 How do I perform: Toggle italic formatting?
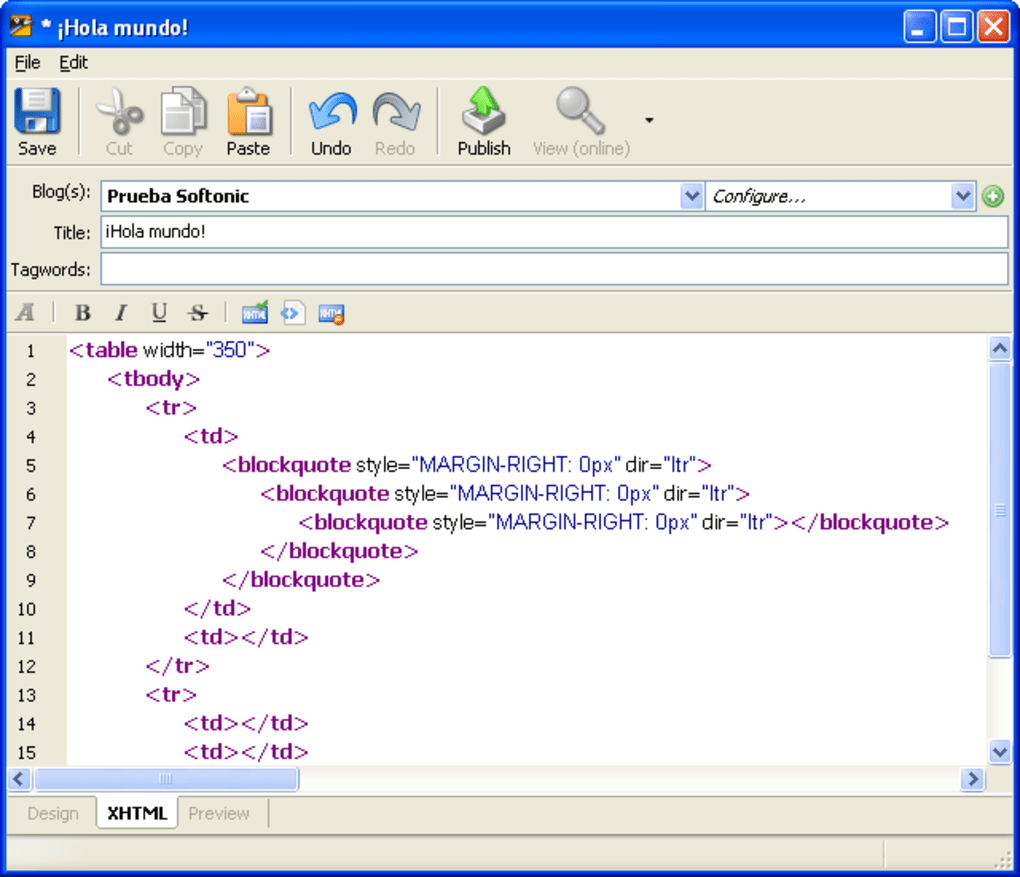pos(121,313)
